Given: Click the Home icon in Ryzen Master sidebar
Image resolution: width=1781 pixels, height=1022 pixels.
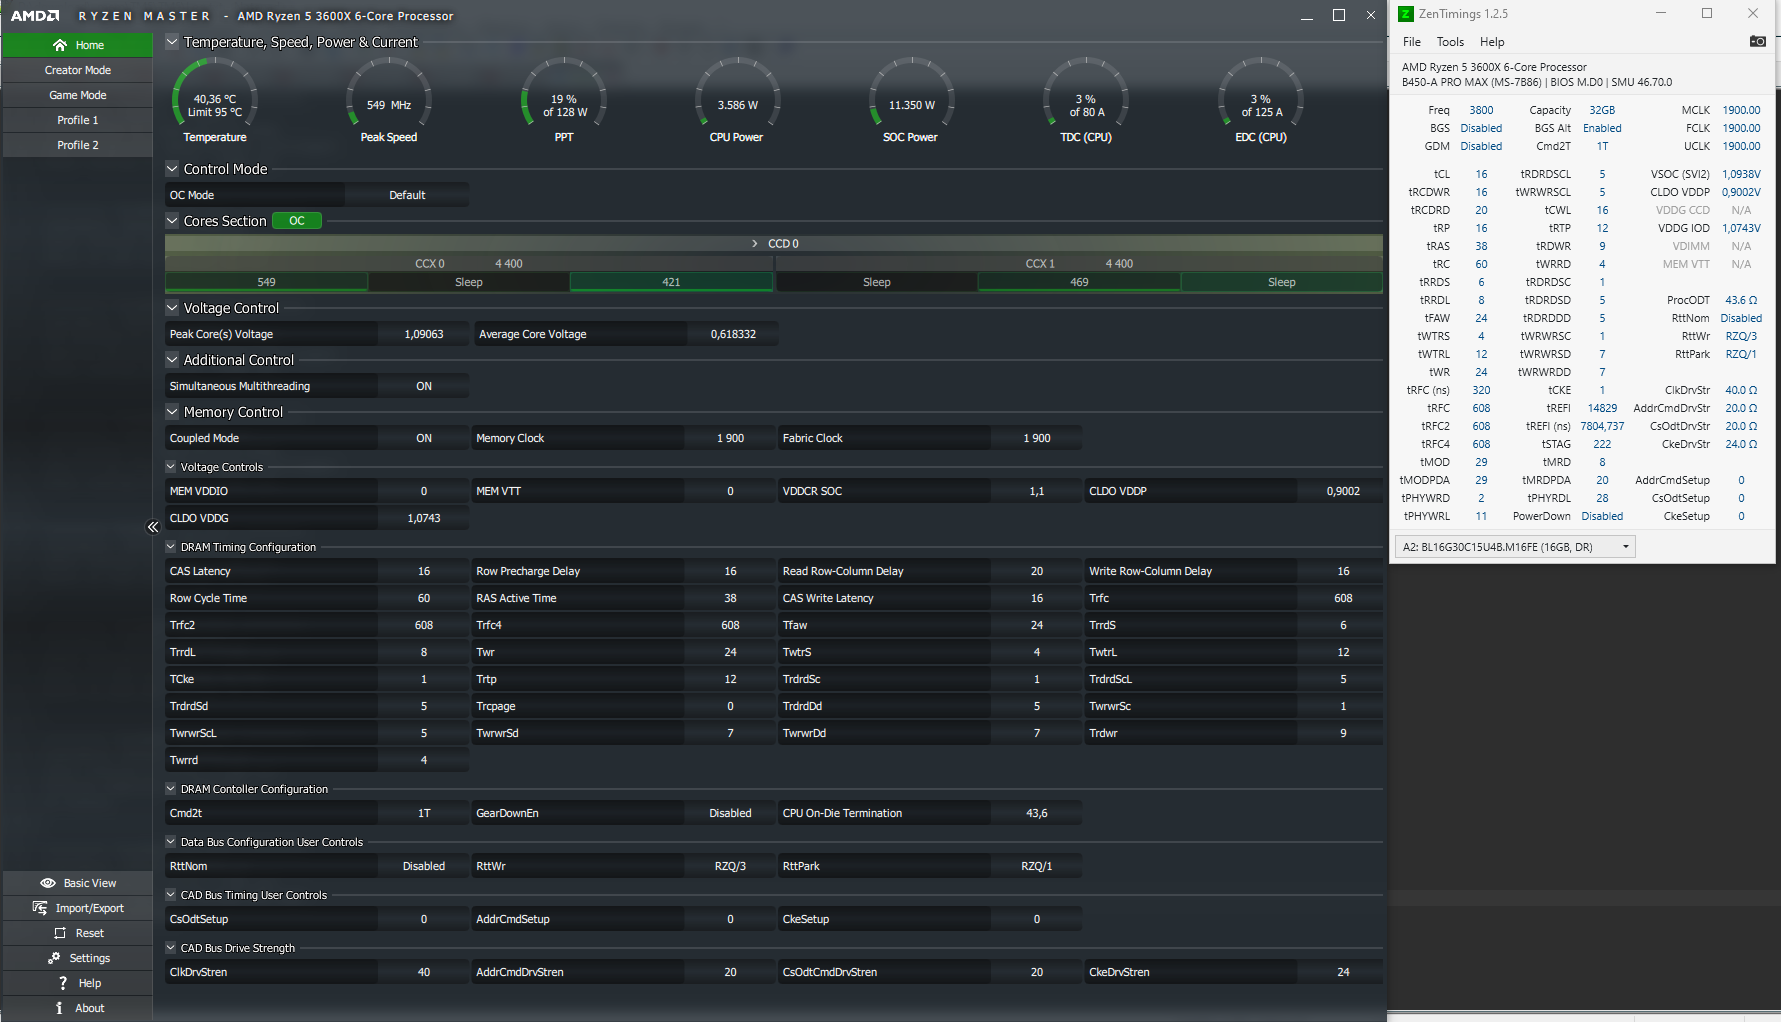Looking at the screenshot, I should pos(60,45).
